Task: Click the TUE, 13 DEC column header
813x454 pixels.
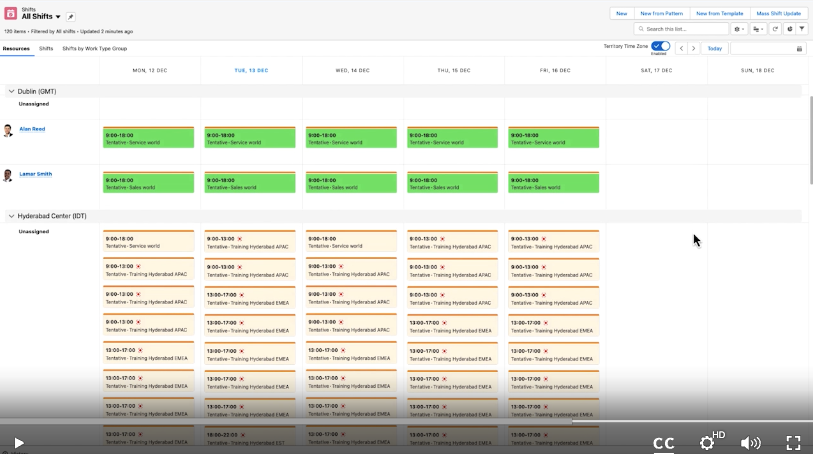Action: [x=251, y=70]
